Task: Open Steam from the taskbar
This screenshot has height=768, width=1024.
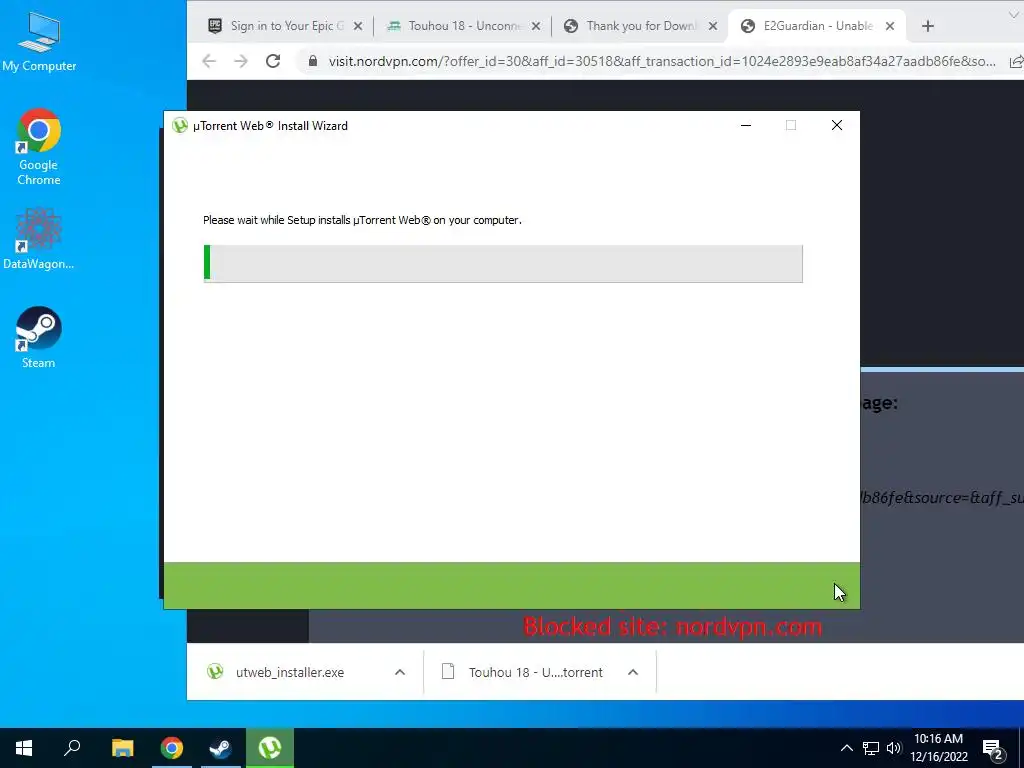Action: (x=221, y=748)
